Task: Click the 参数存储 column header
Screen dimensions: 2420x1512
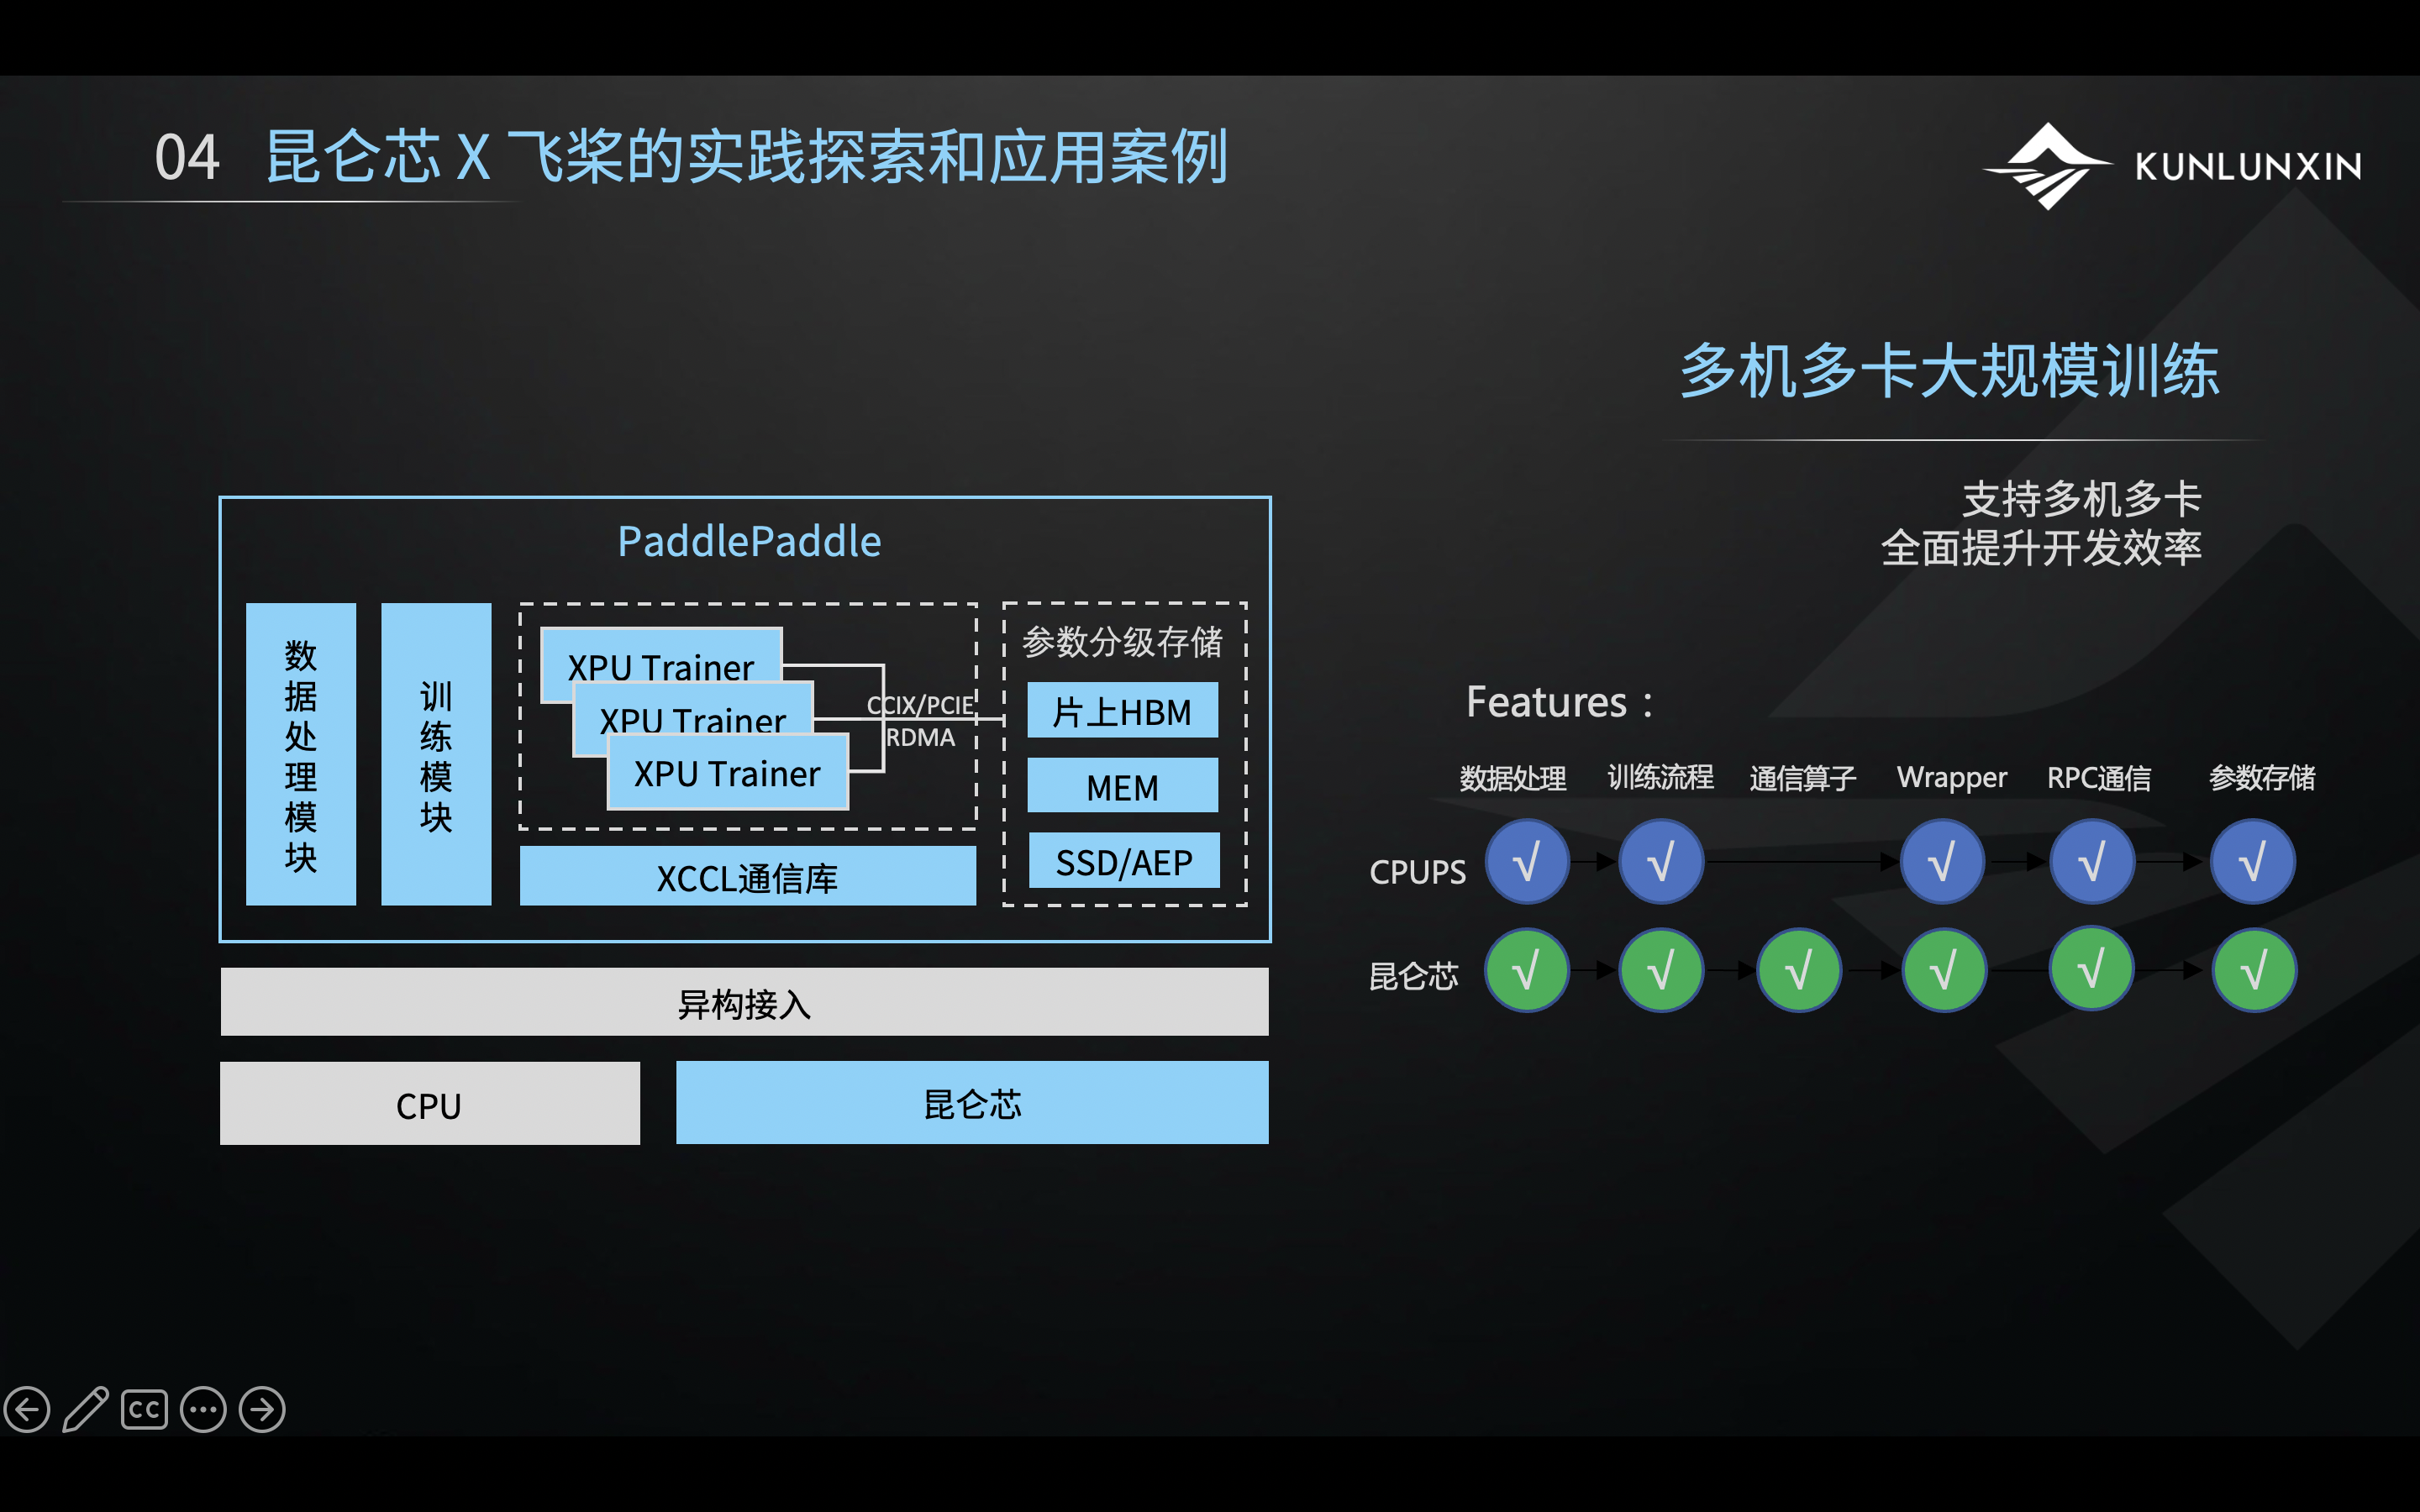Action: point(2262,777)
